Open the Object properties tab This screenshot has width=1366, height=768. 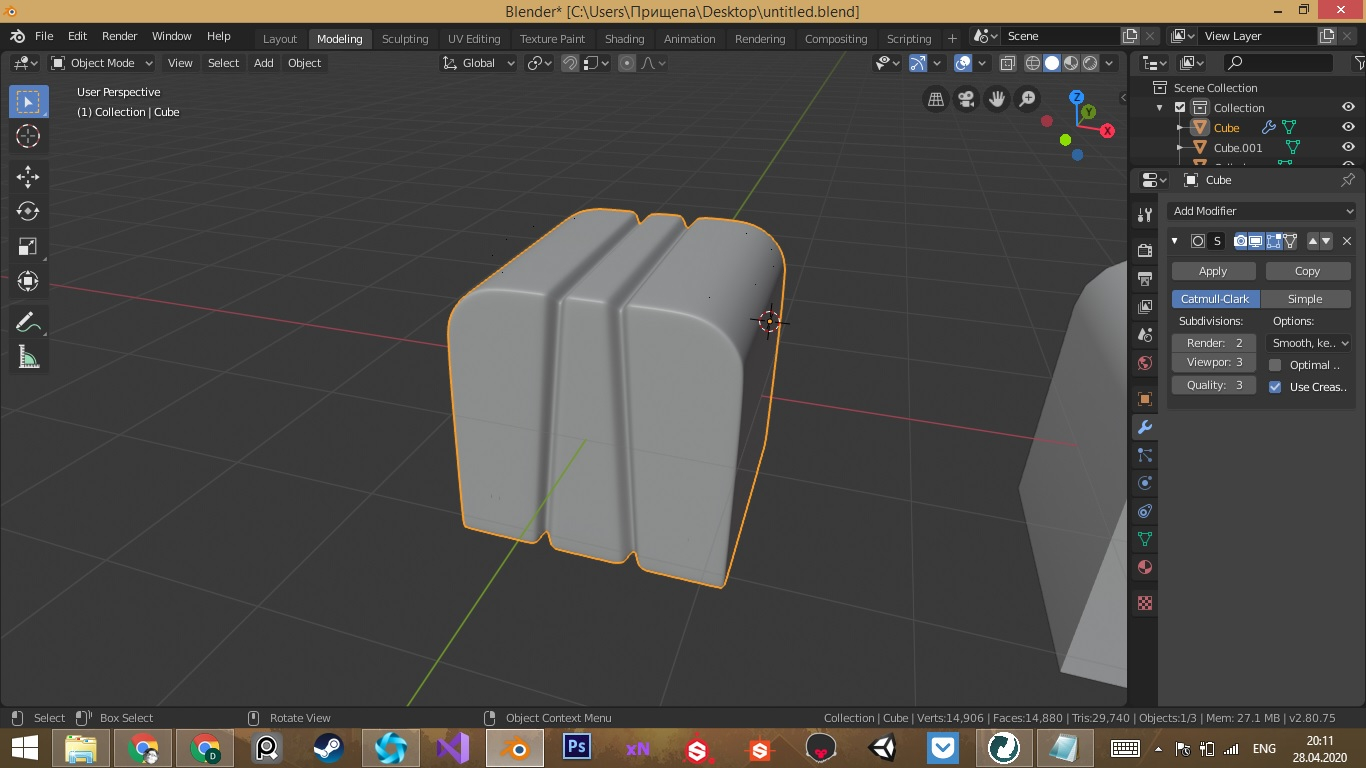pos(1145,399)
